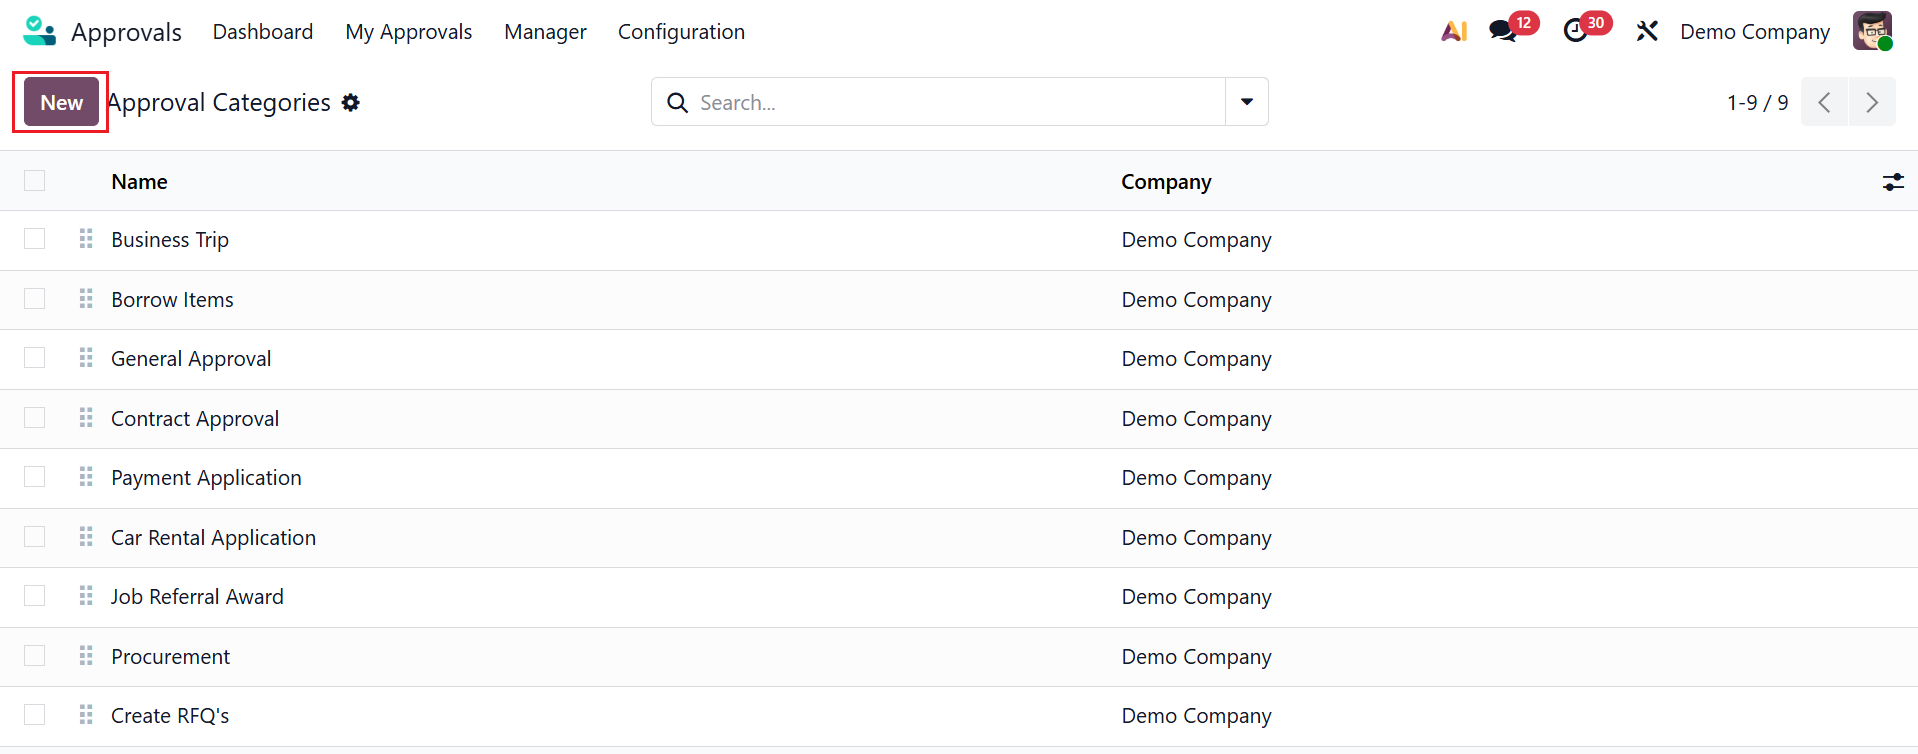The image size is (1918, 754).
Task: Go to the Dashboard menu
Action: (x=263, y=32)
